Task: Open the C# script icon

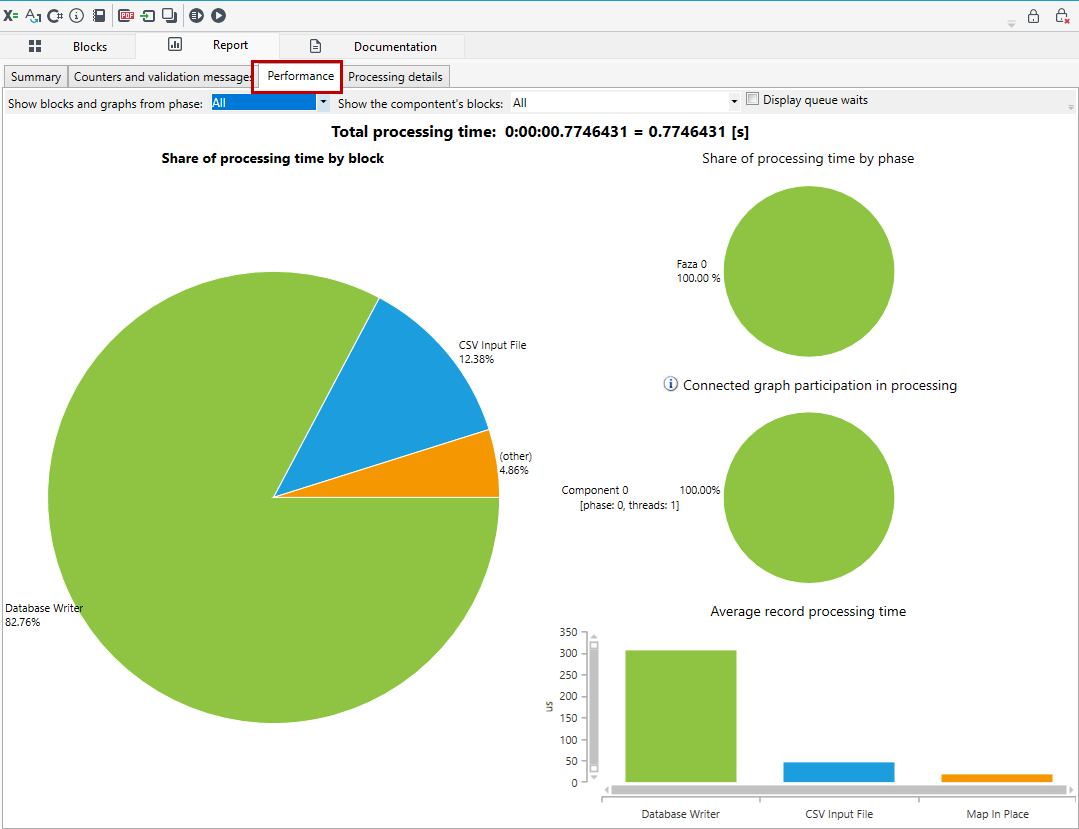Action: [x=55, y=15]
